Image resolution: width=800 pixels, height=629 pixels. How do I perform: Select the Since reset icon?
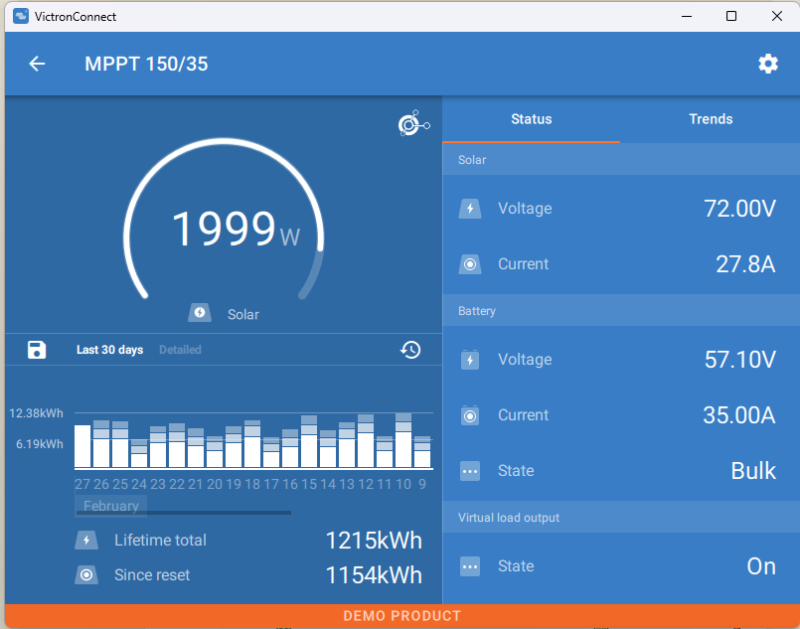[x=87, y=575]
